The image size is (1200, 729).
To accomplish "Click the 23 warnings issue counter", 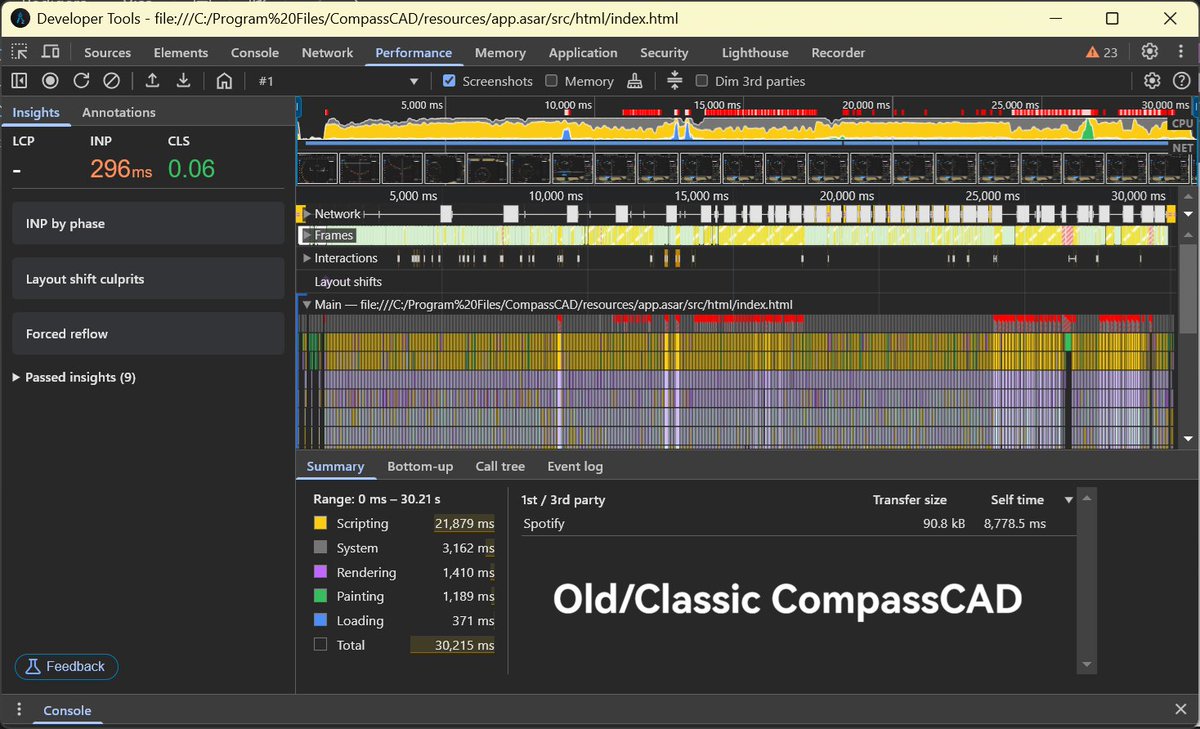I will click(x=1102, y=52).
